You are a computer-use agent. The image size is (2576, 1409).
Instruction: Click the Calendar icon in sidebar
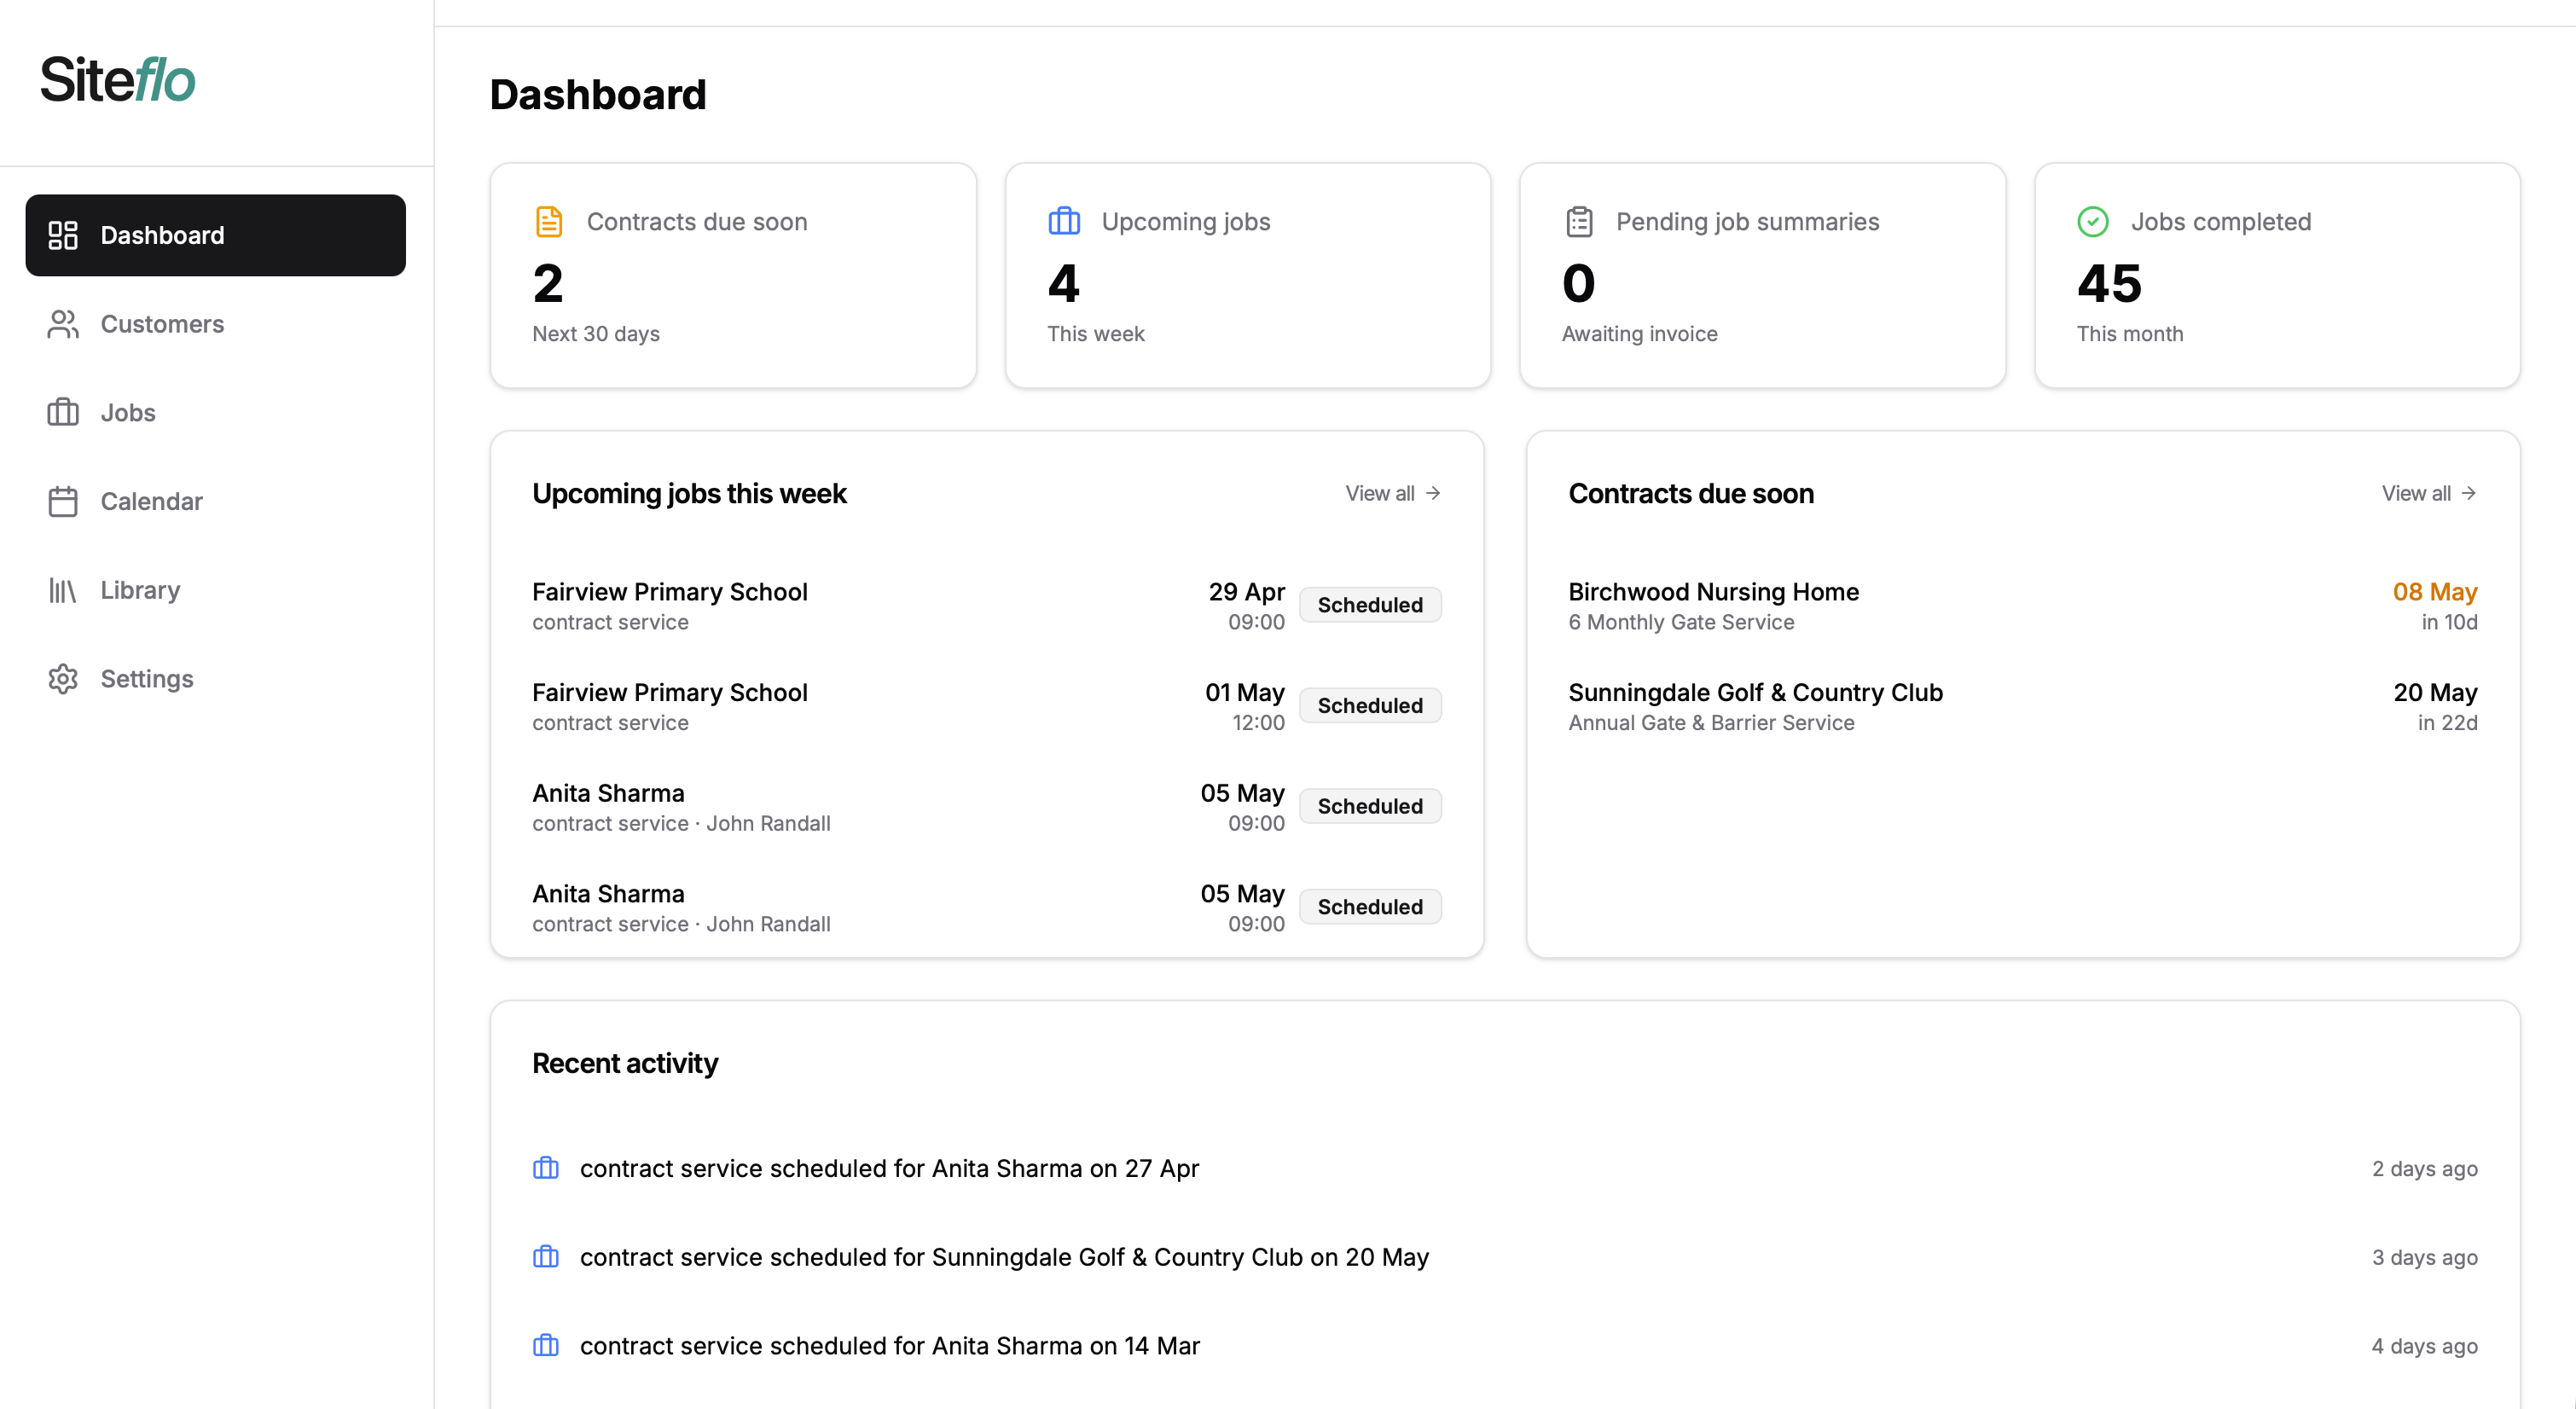click(x=63, y=501)
